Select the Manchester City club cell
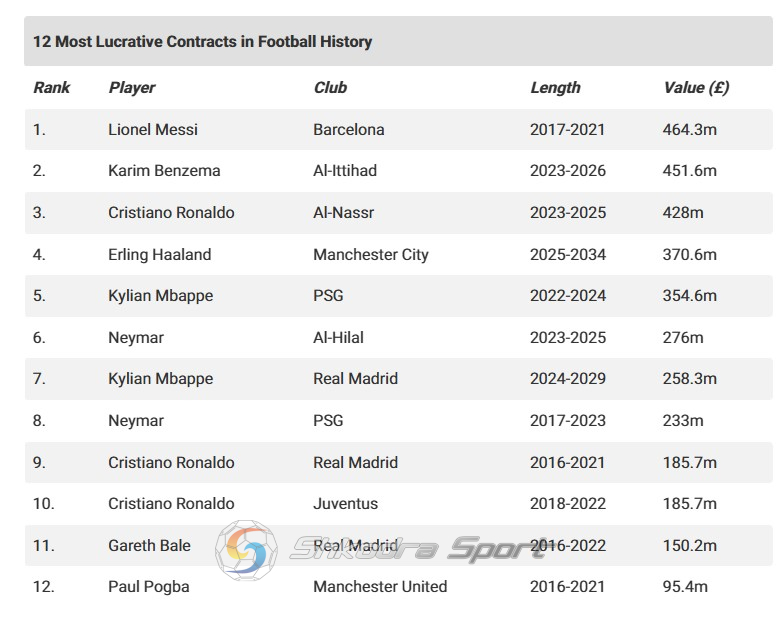779x630 pixels. tap(371, 254)
